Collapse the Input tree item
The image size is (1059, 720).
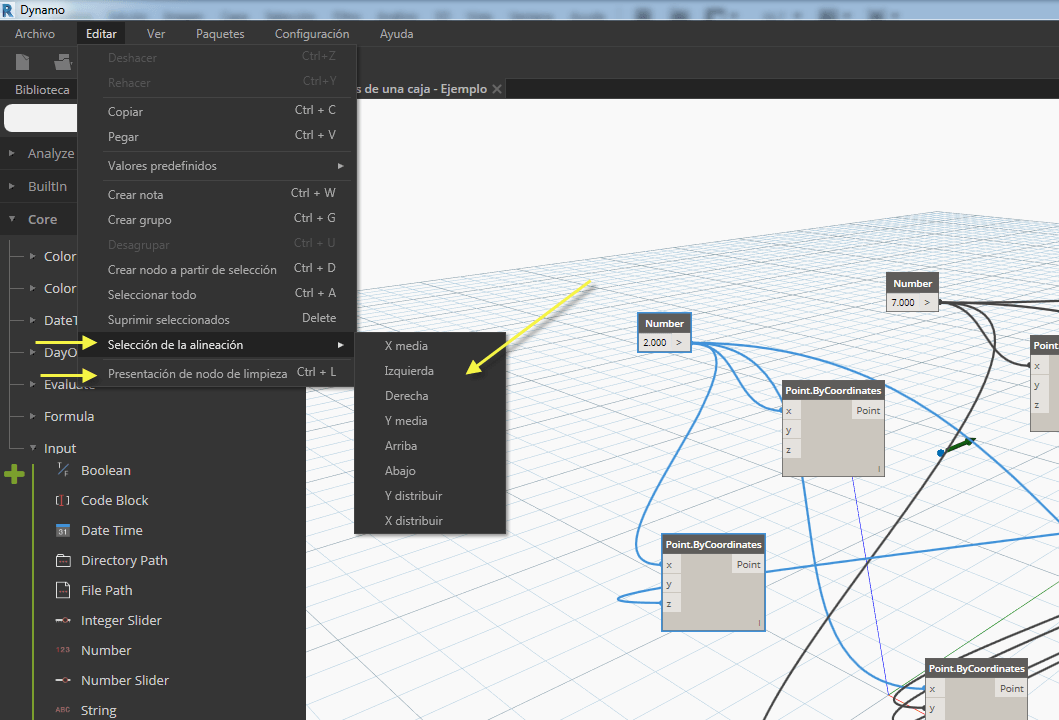[x=32, y=448]
